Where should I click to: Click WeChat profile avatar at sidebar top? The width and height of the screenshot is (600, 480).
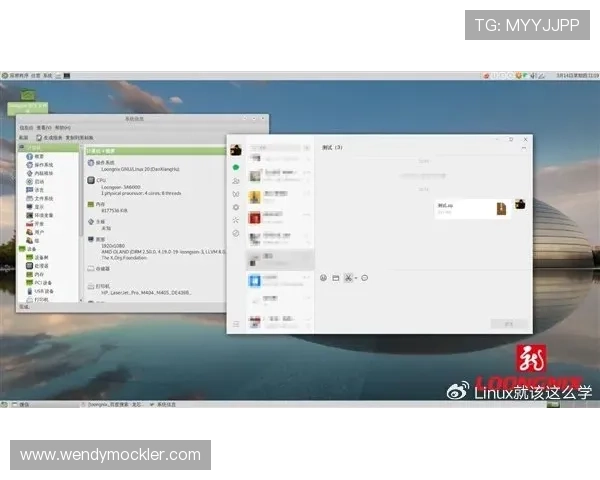tap(236, 150)
